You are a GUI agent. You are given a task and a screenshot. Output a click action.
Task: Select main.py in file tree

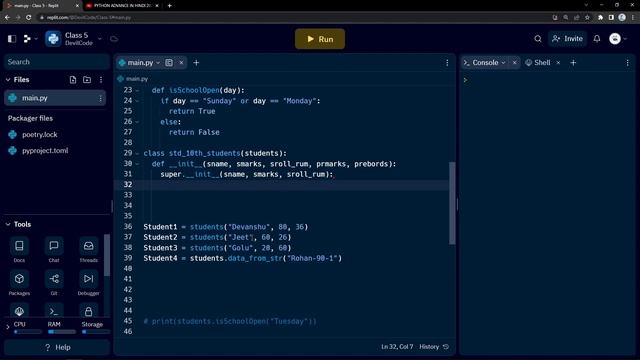click(x=55, y=98)
